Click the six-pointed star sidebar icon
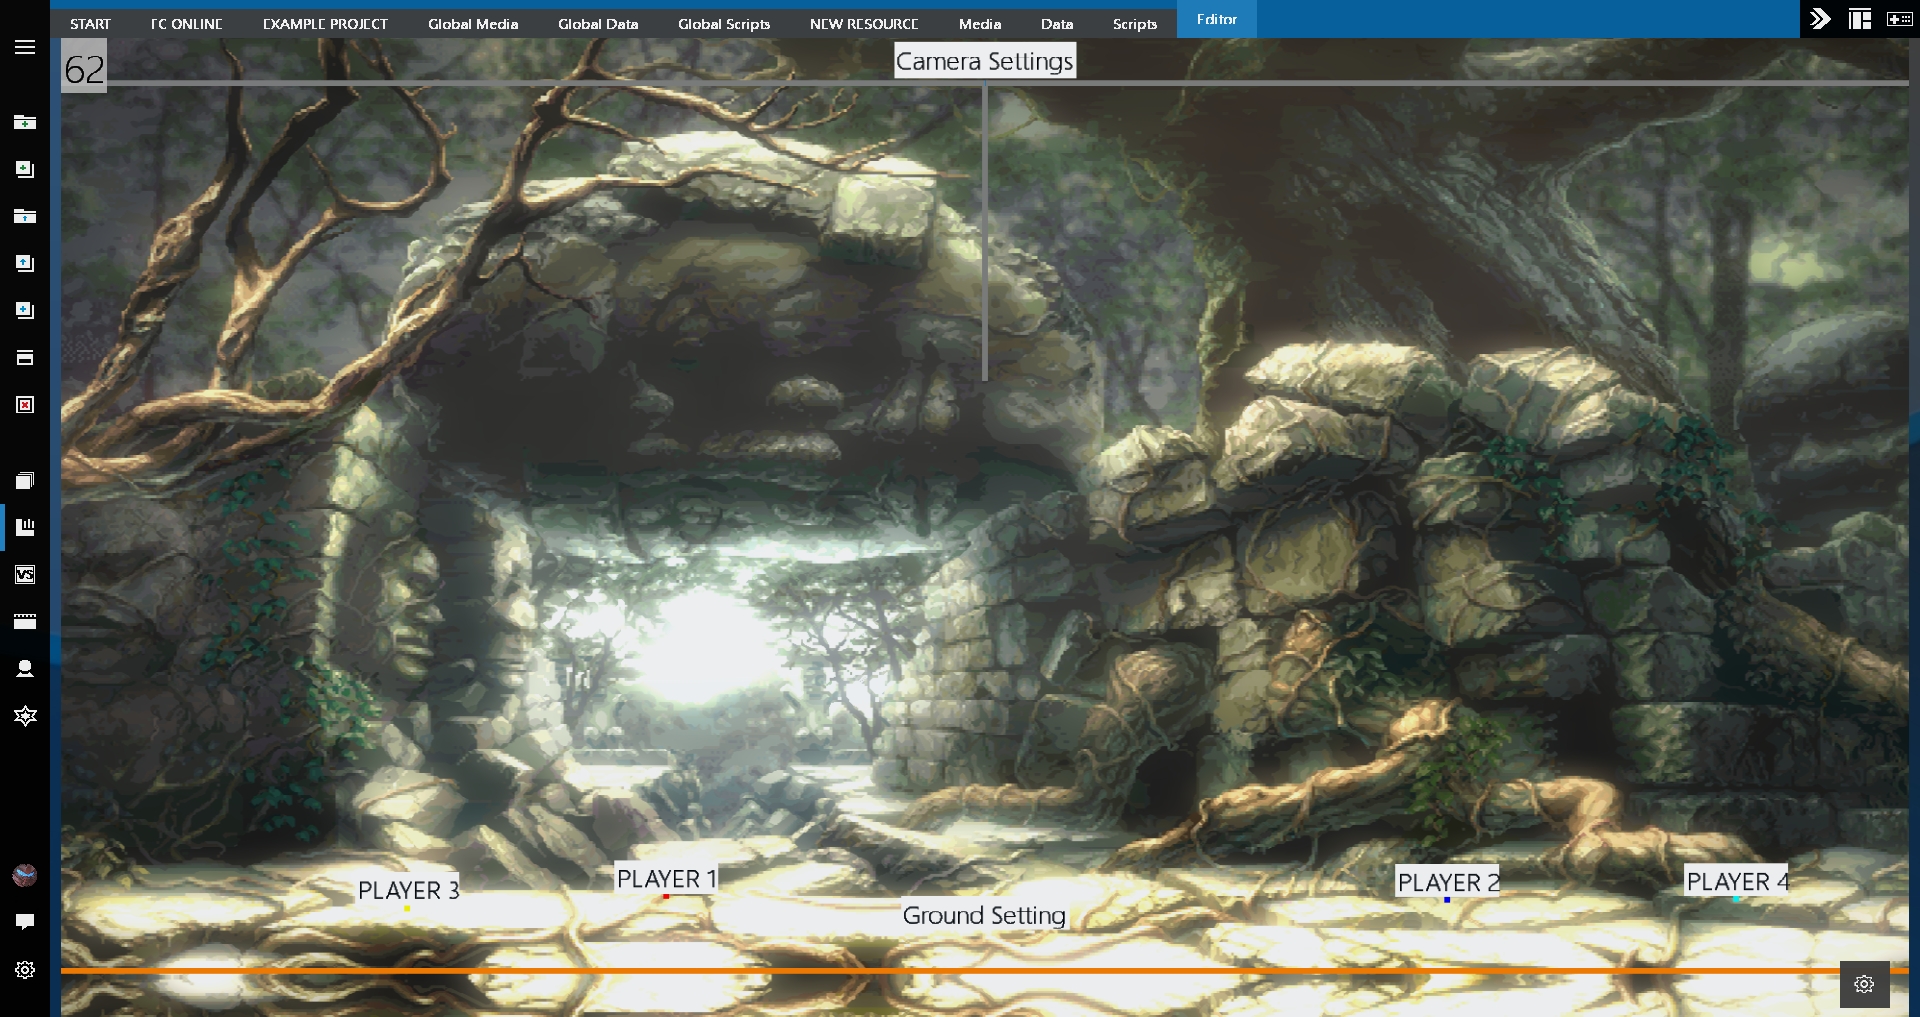 click(x=25, y=716)
